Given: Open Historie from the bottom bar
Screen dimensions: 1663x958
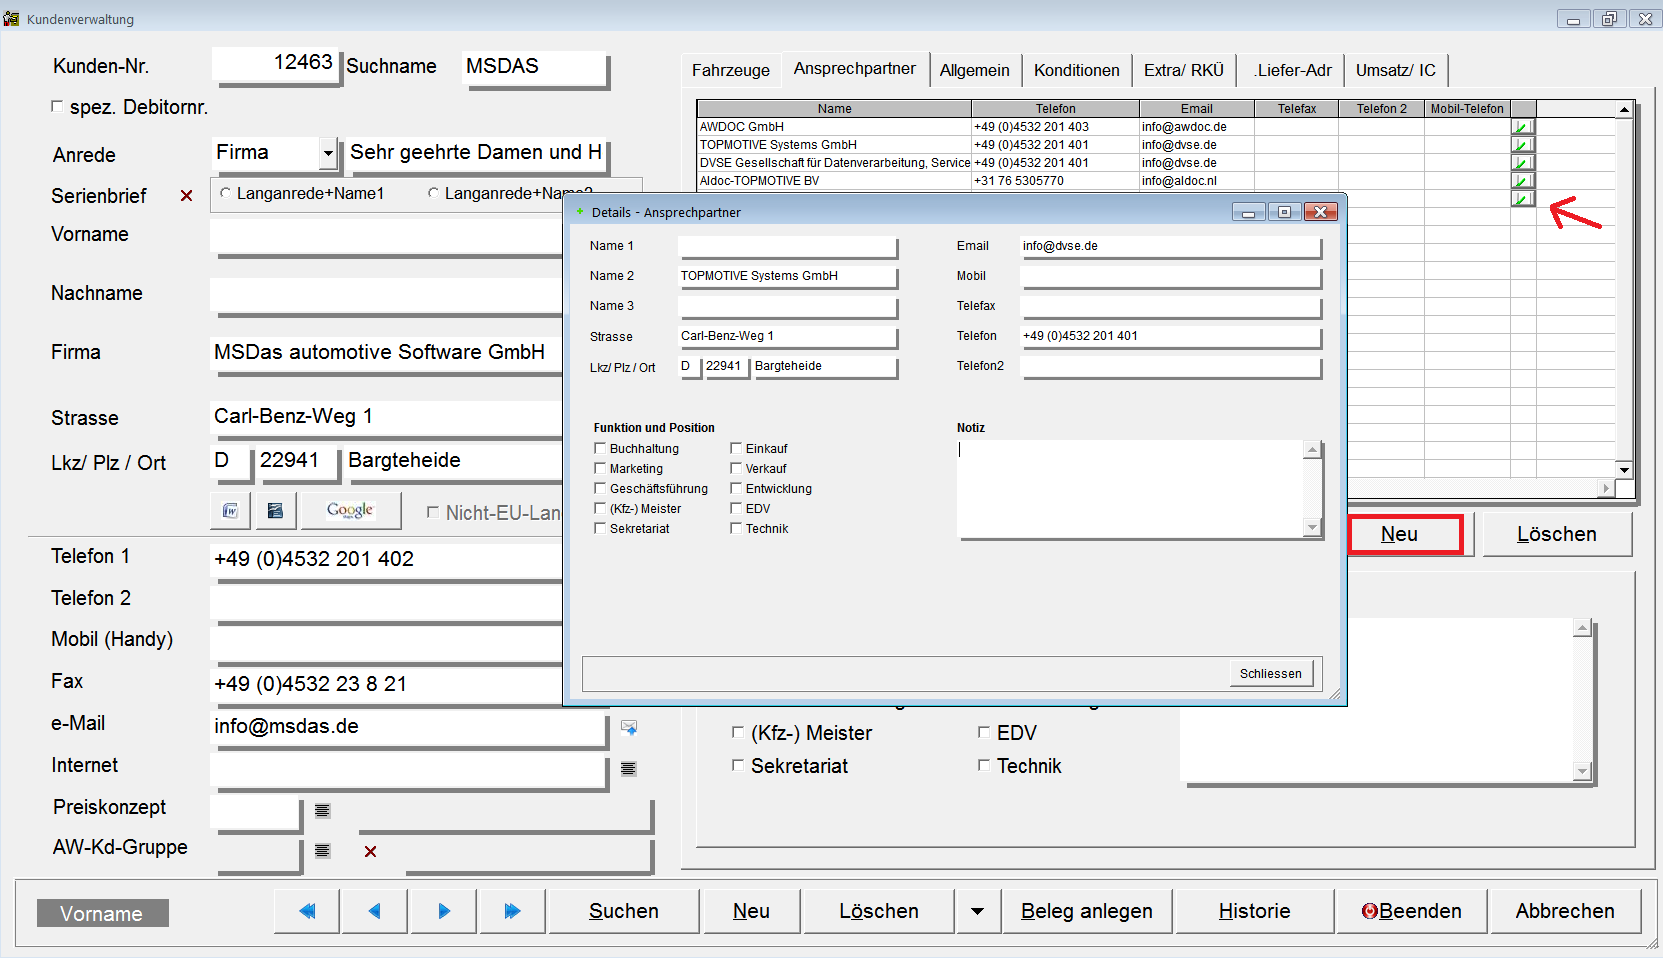Looking at the screenshot, I should click(x=1255, y=911).
